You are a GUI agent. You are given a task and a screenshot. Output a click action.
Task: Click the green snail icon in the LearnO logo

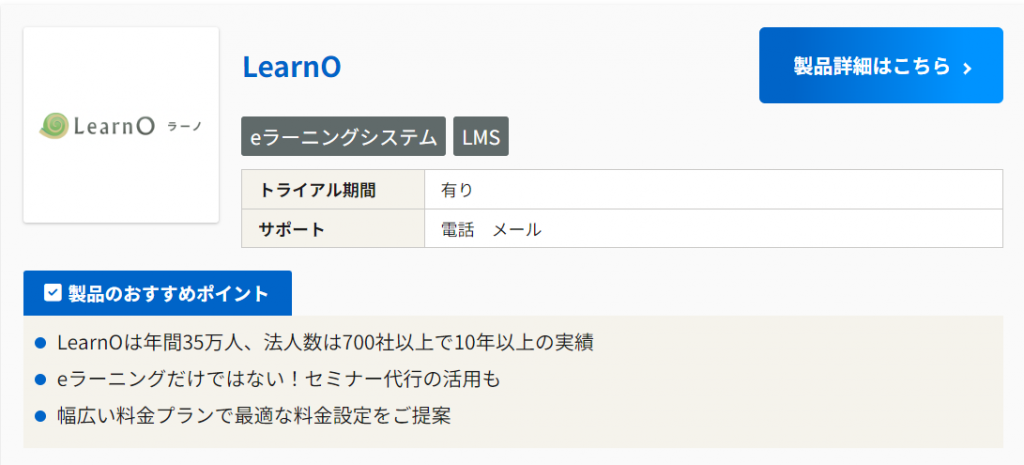[x=53, y=125]
